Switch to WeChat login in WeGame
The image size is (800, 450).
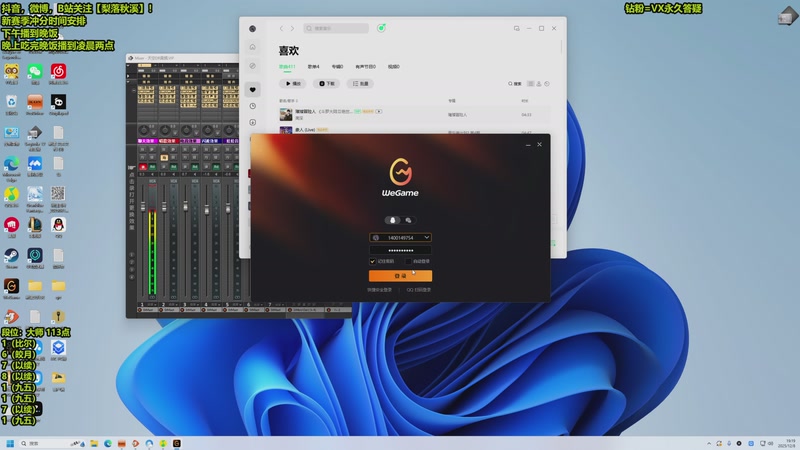click(x=408, y=220)
